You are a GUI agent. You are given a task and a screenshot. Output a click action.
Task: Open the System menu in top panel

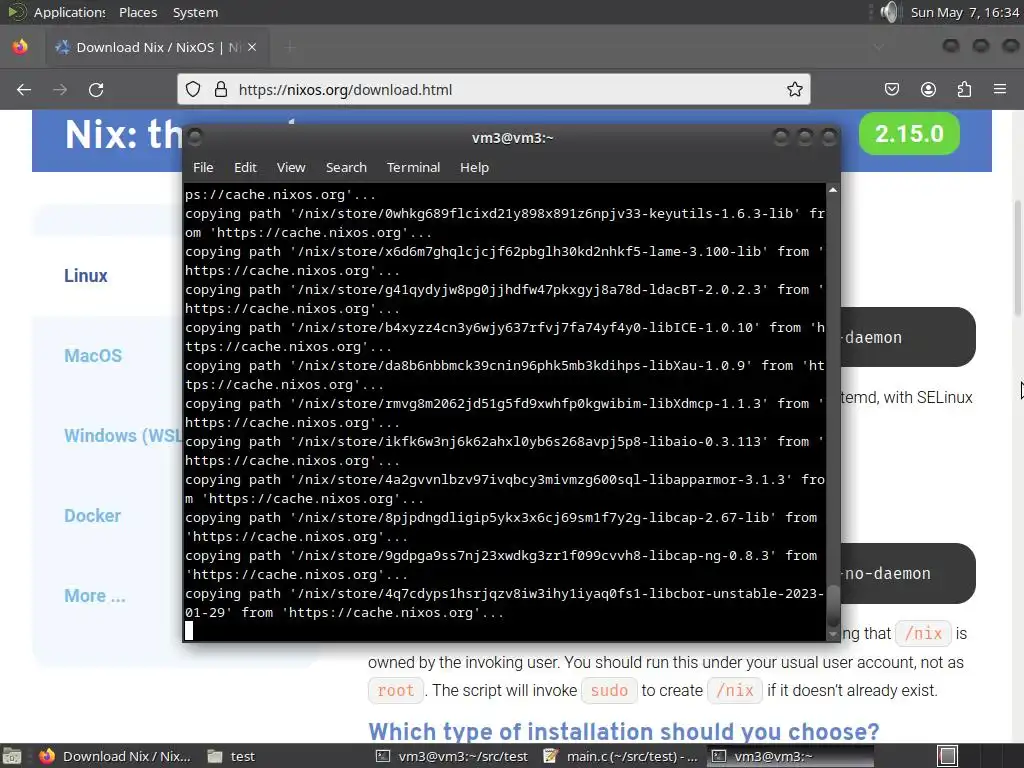(x=195, y=12)
